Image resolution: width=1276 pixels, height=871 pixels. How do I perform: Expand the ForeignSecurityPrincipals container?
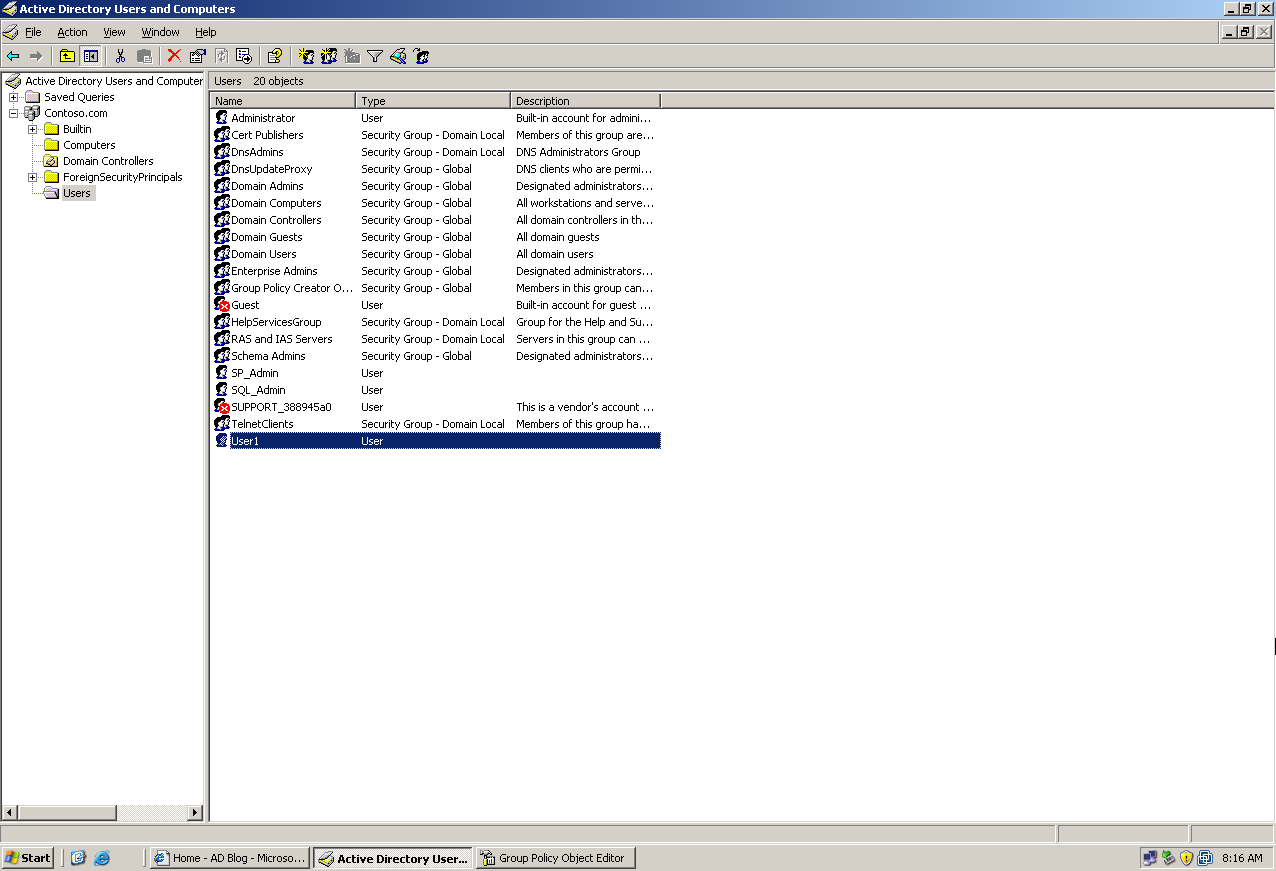[x=32, y=177]
